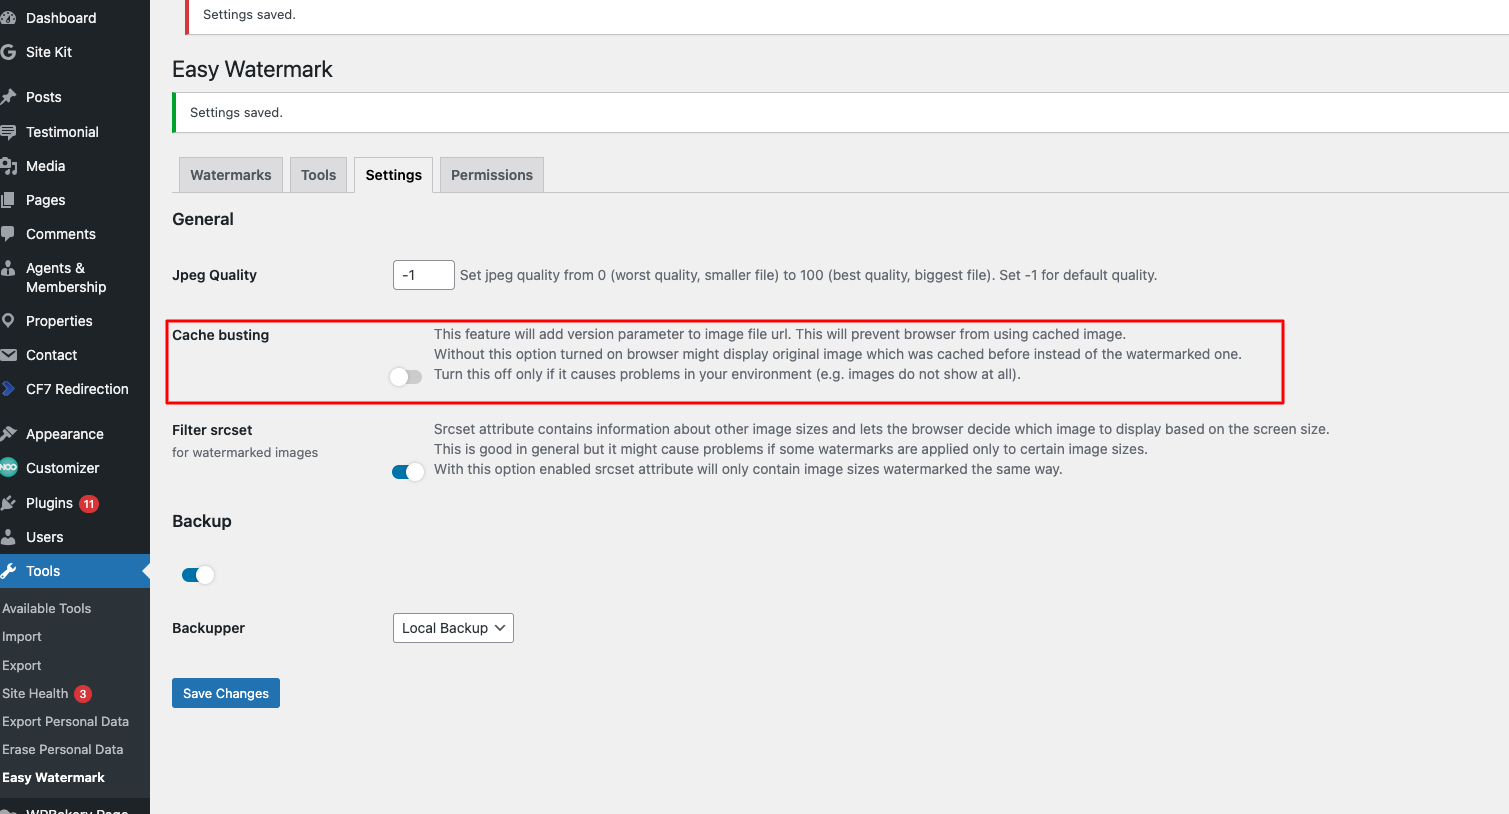This screenshot has width=1509, height=814.
Task: Click the General section heading
Action: [203, 219]
